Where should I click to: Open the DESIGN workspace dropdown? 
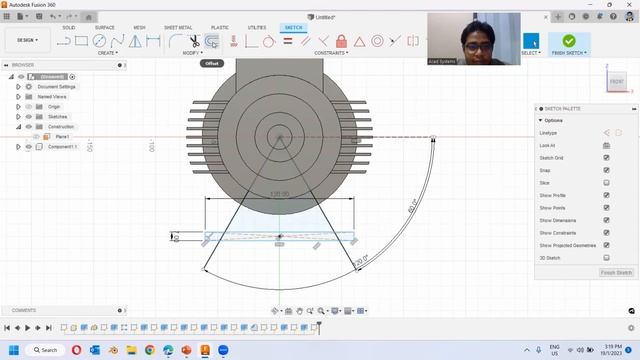pyautogui.click(x=27, y=40)
